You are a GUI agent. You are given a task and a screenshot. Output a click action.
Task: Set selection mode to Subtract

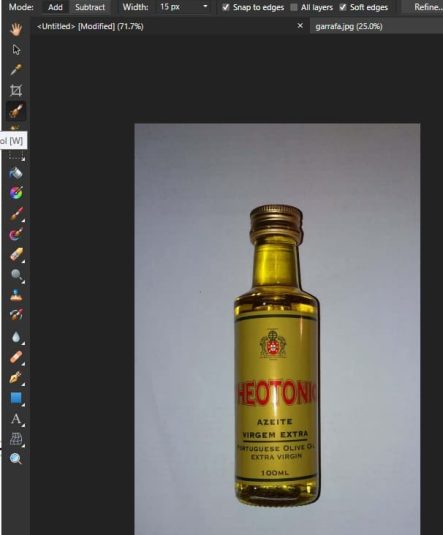click(x=90, y=7)
